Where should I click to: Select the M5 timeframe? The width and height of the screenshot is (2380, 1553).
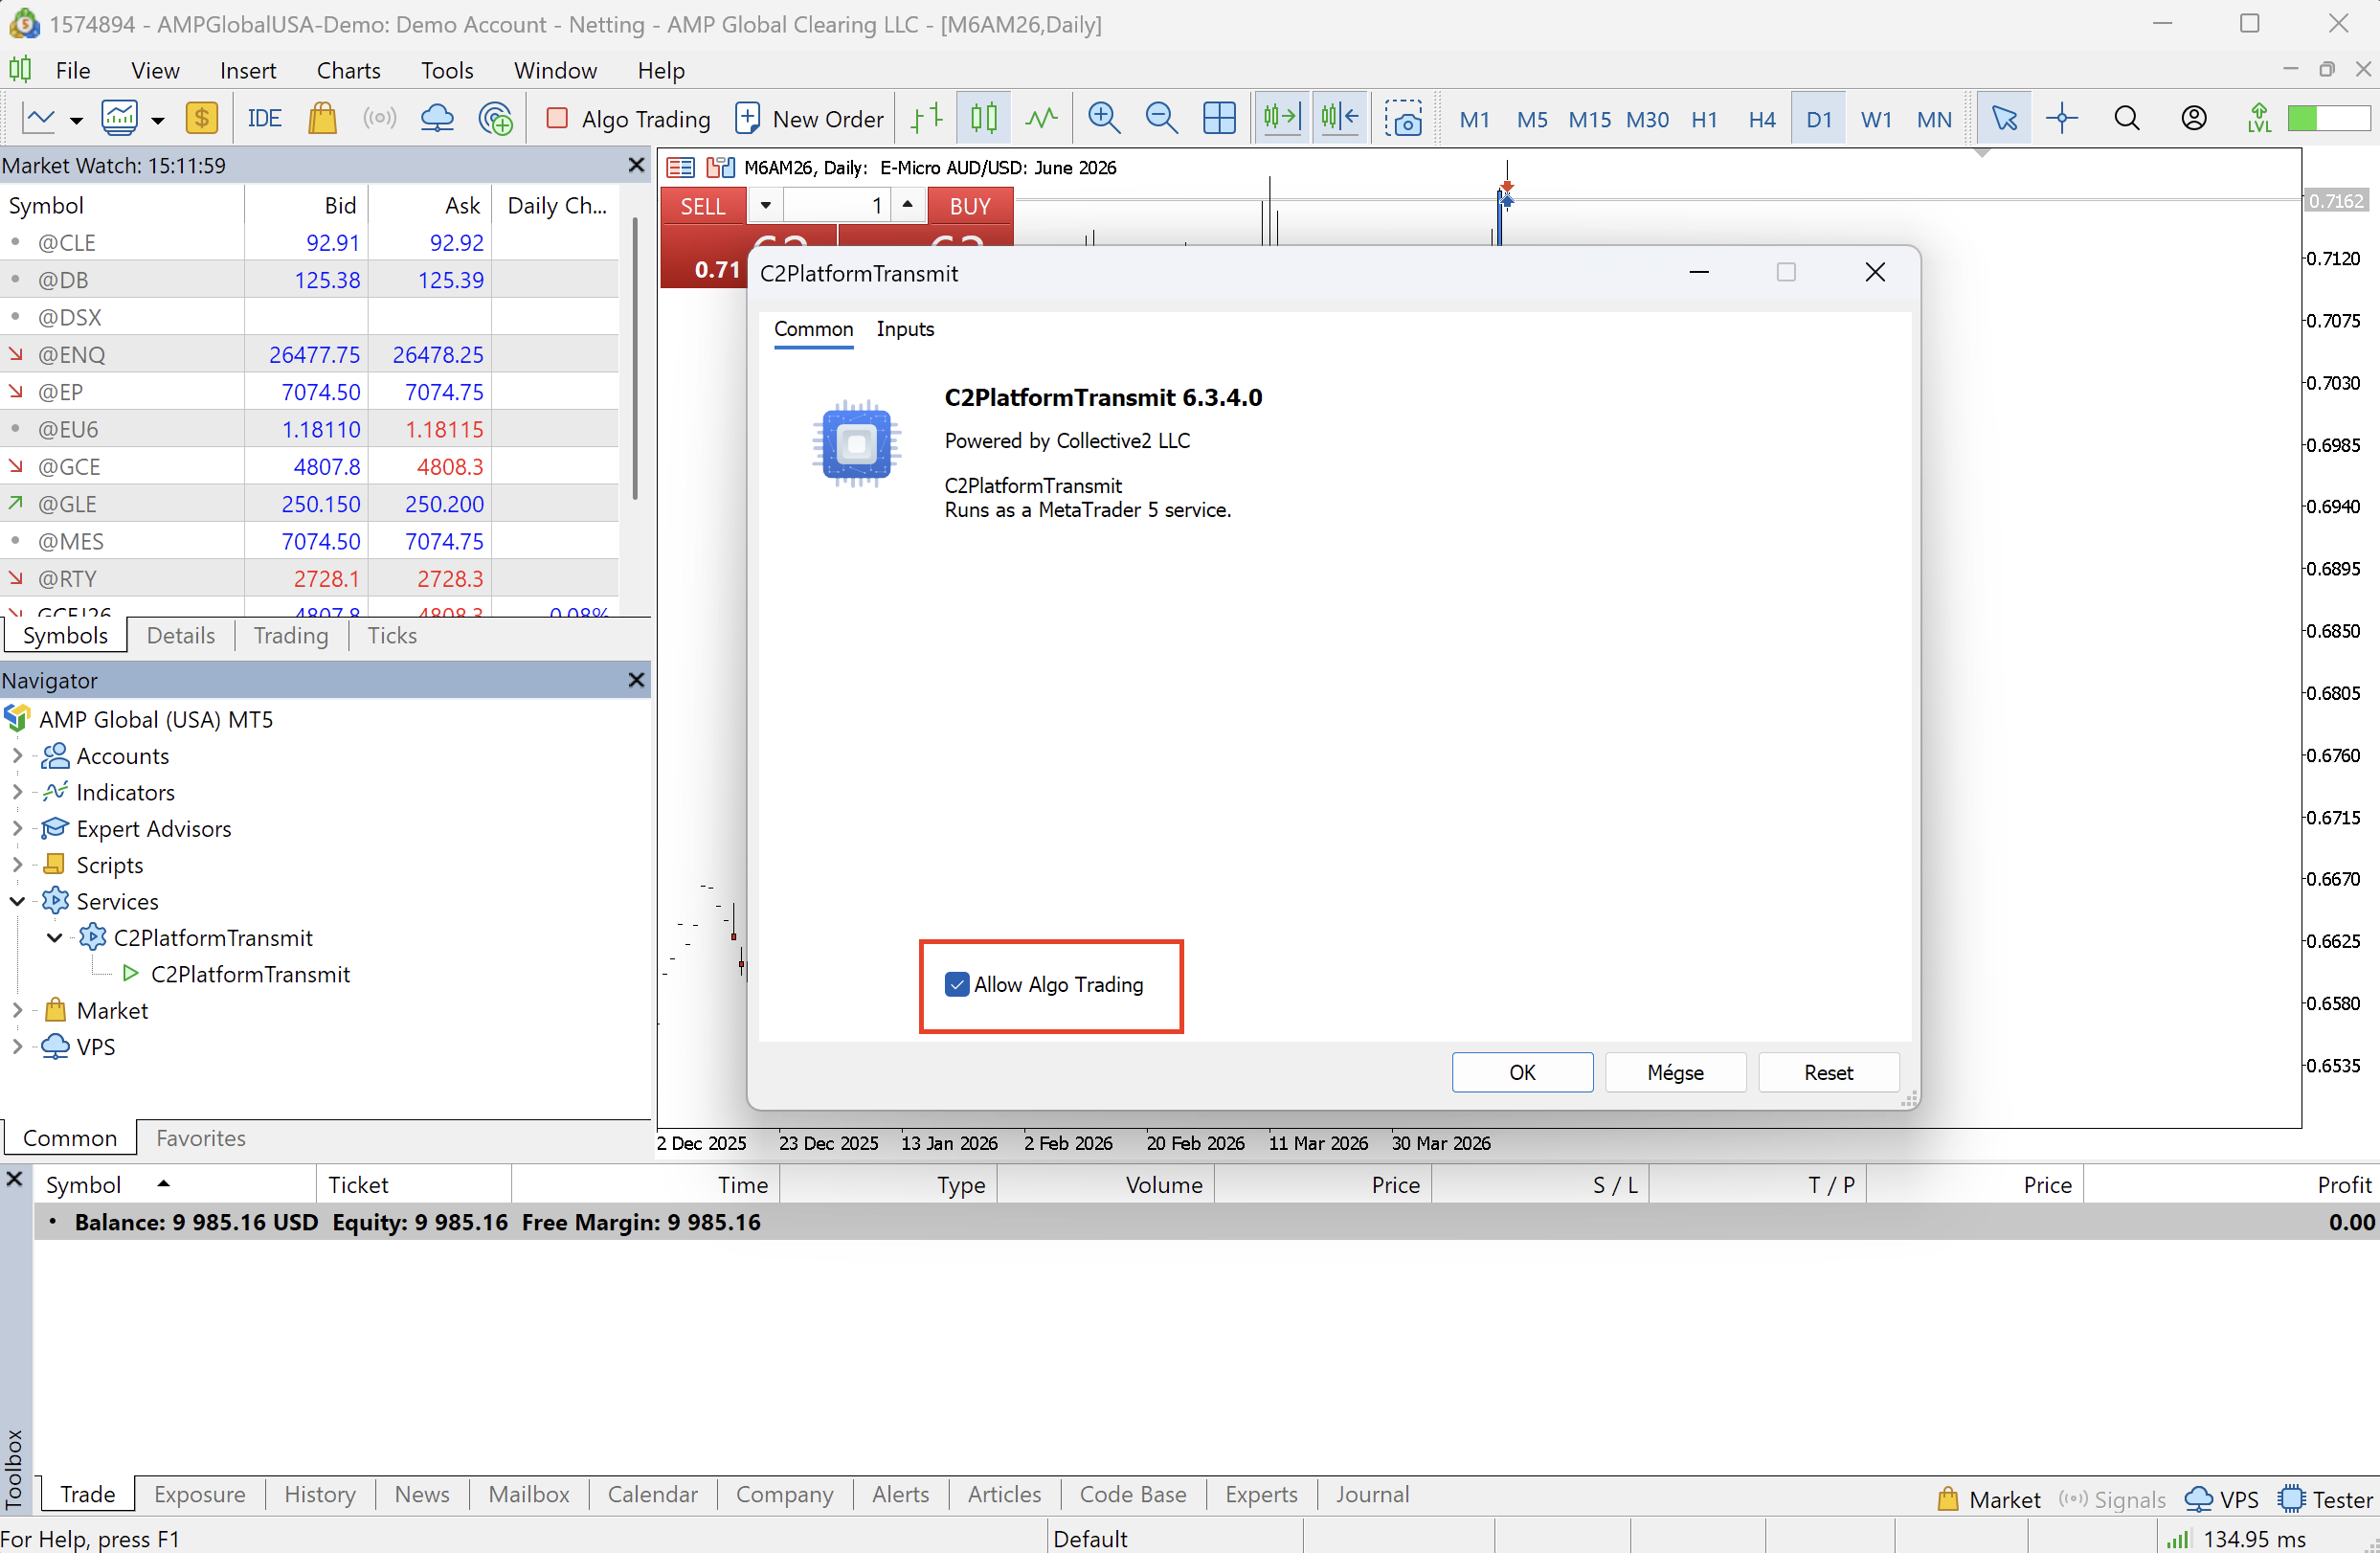coord(1532,120)
